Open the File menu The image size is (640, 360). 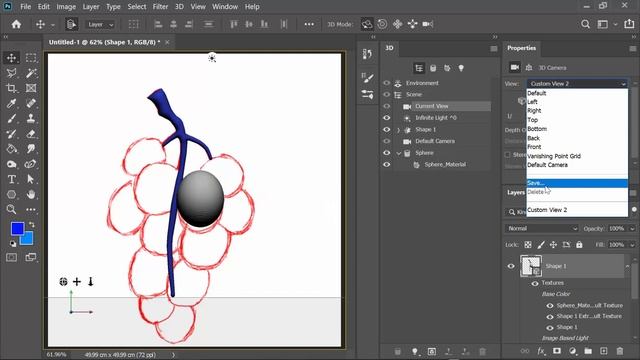26,7
